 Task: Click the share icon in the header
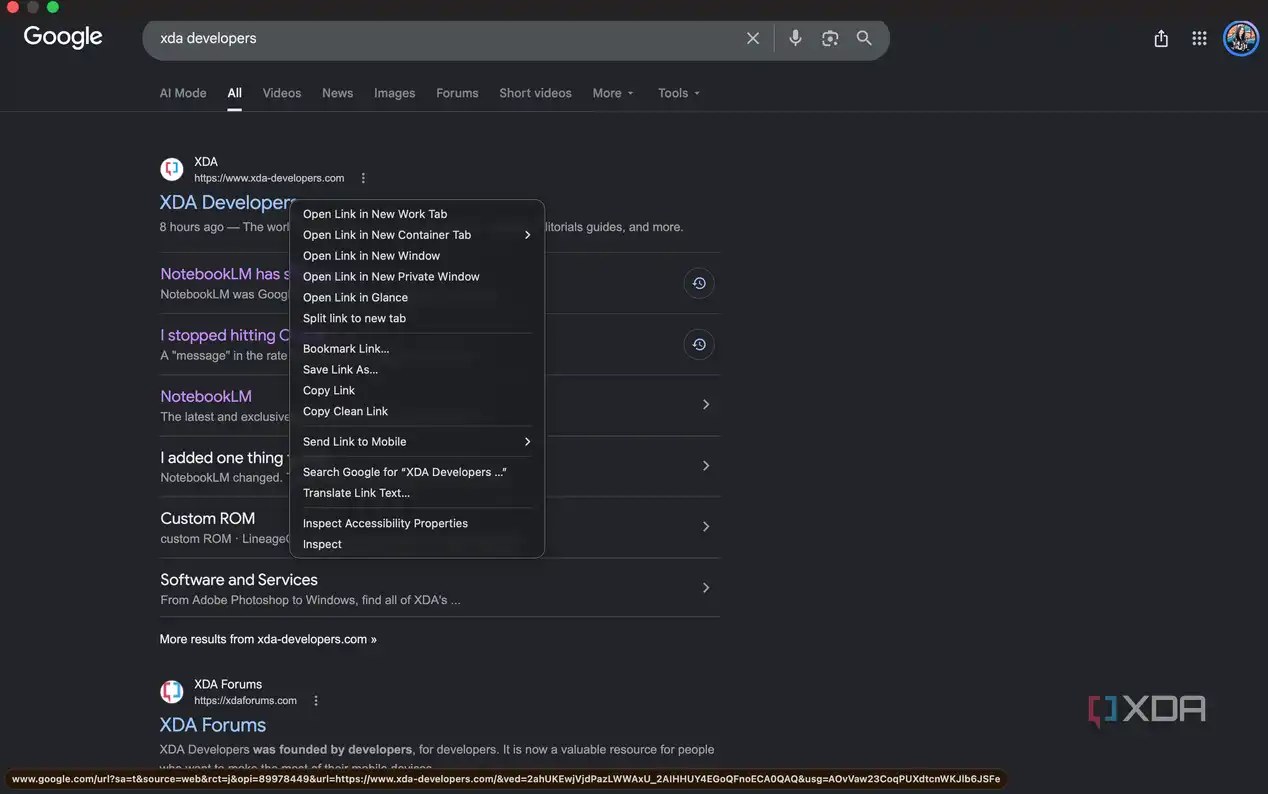coord(1161,38)
